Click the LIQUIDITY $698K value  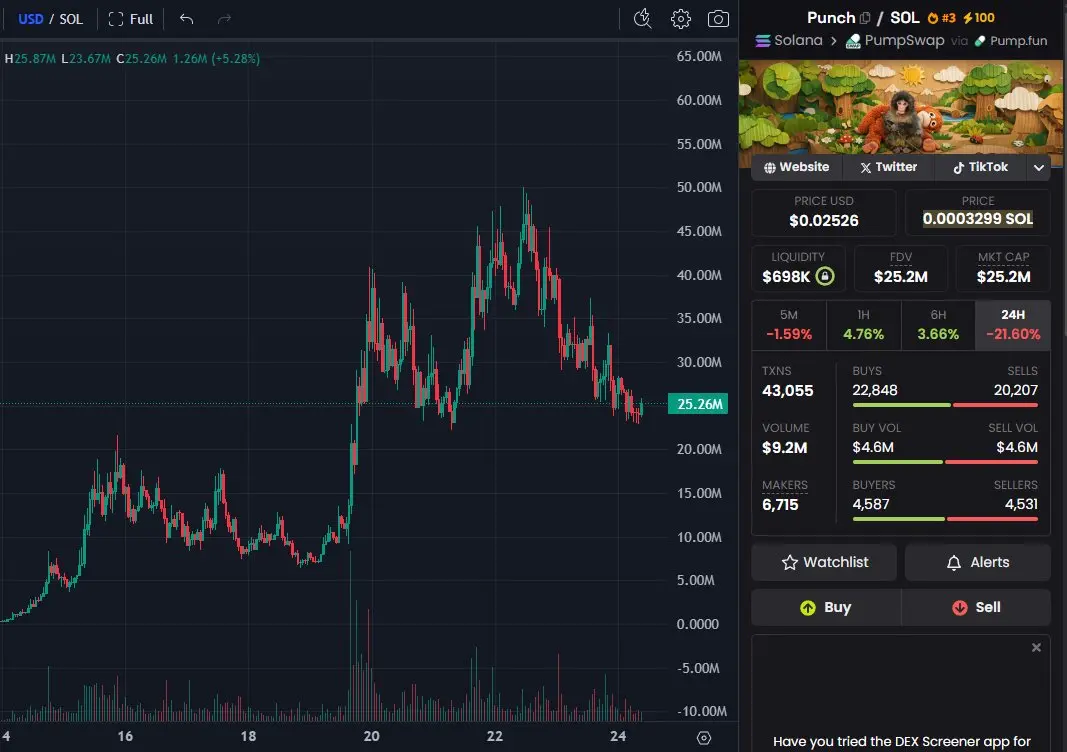[786, 277]
